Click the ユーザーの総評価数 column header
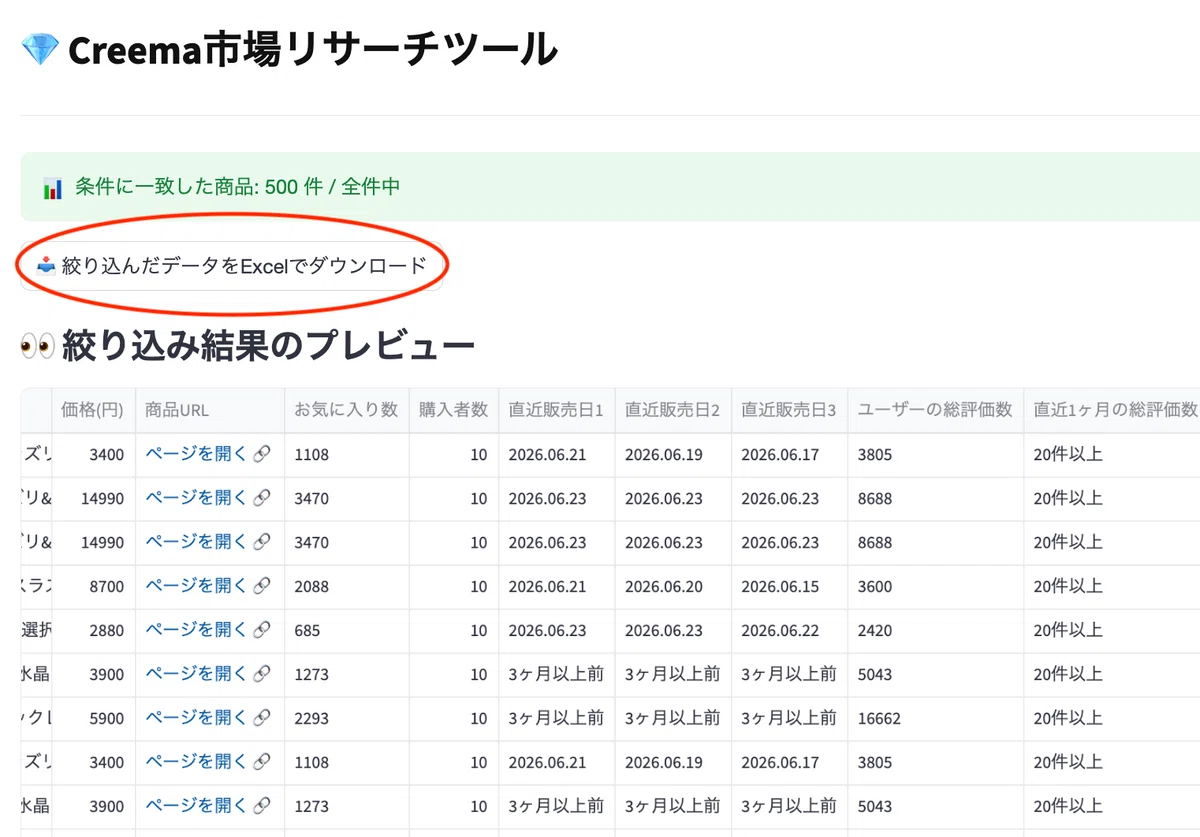This screenshot has width=1200, height=837. 935,410
